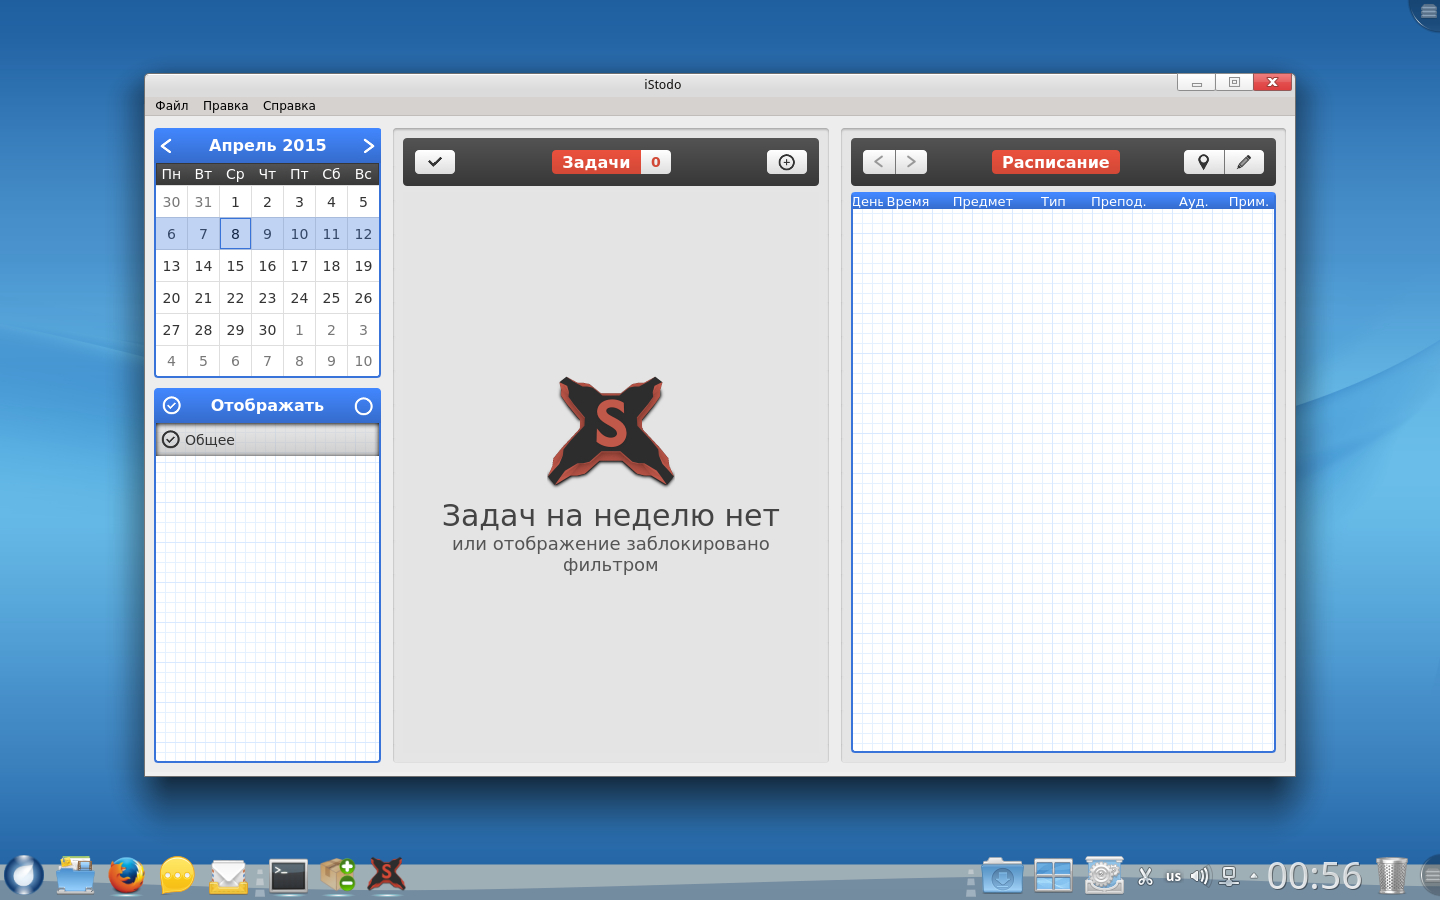Screen dimensions: 1440x900
Task: Select April 22 in the calendar
Action: (235, 298)
